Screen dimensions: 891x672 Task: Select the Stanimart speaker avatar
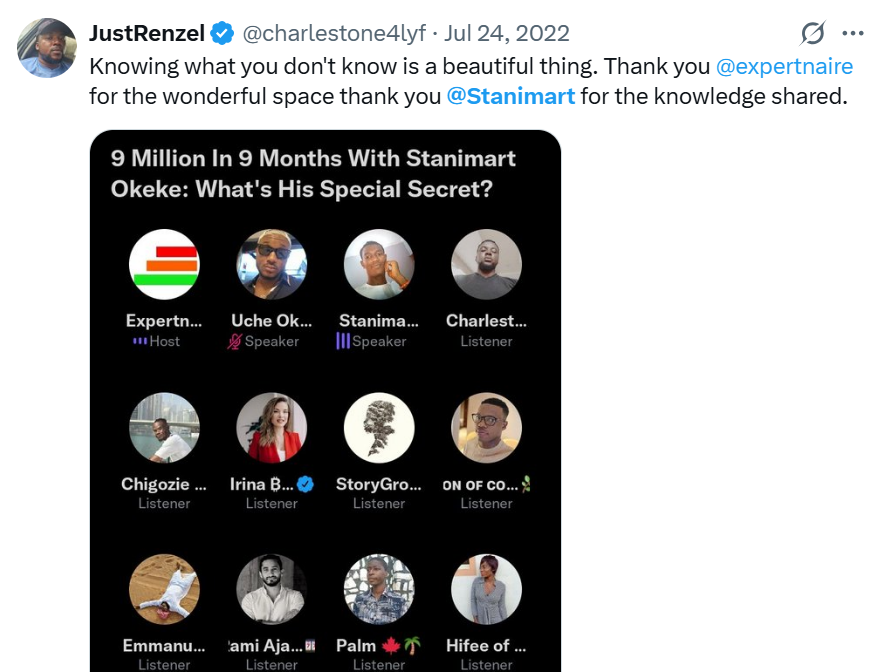pyautogui.click(x=379, y=265)
